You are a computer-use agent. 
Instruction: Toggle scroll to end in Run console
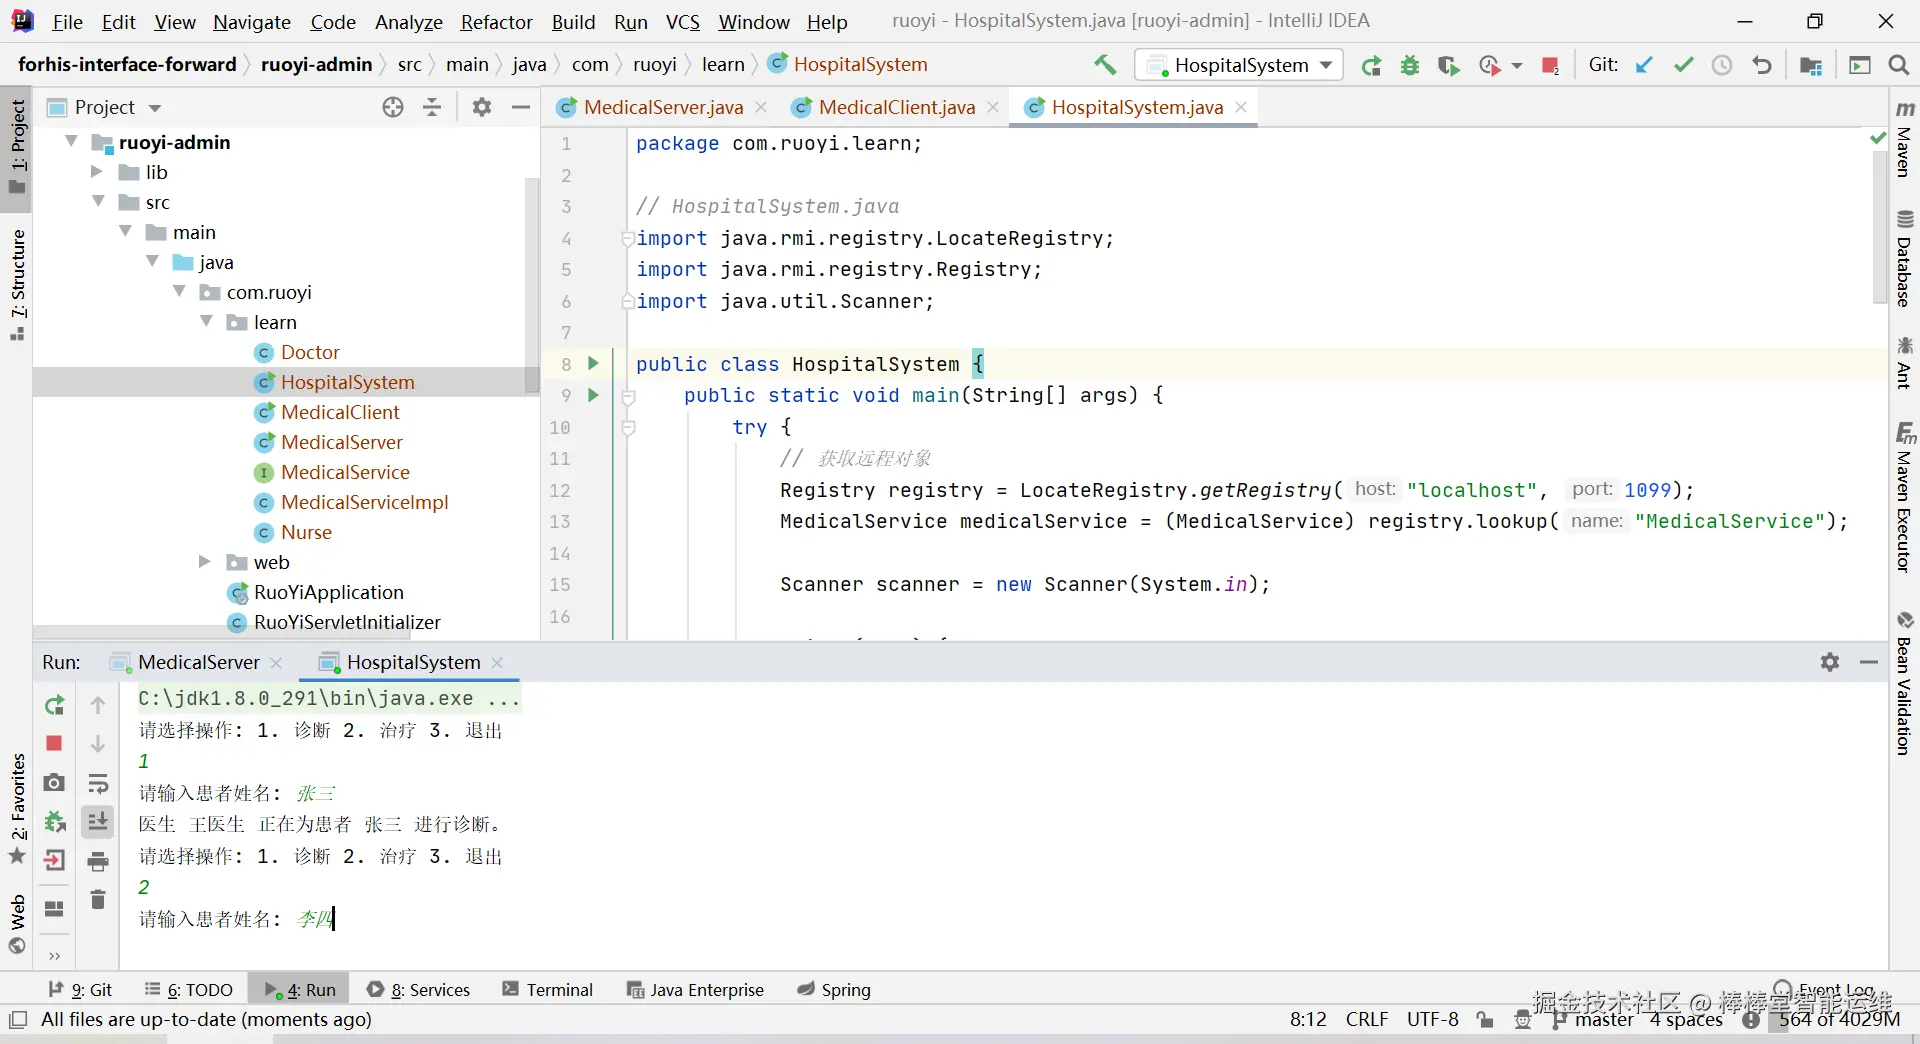[x=98, y=822]
